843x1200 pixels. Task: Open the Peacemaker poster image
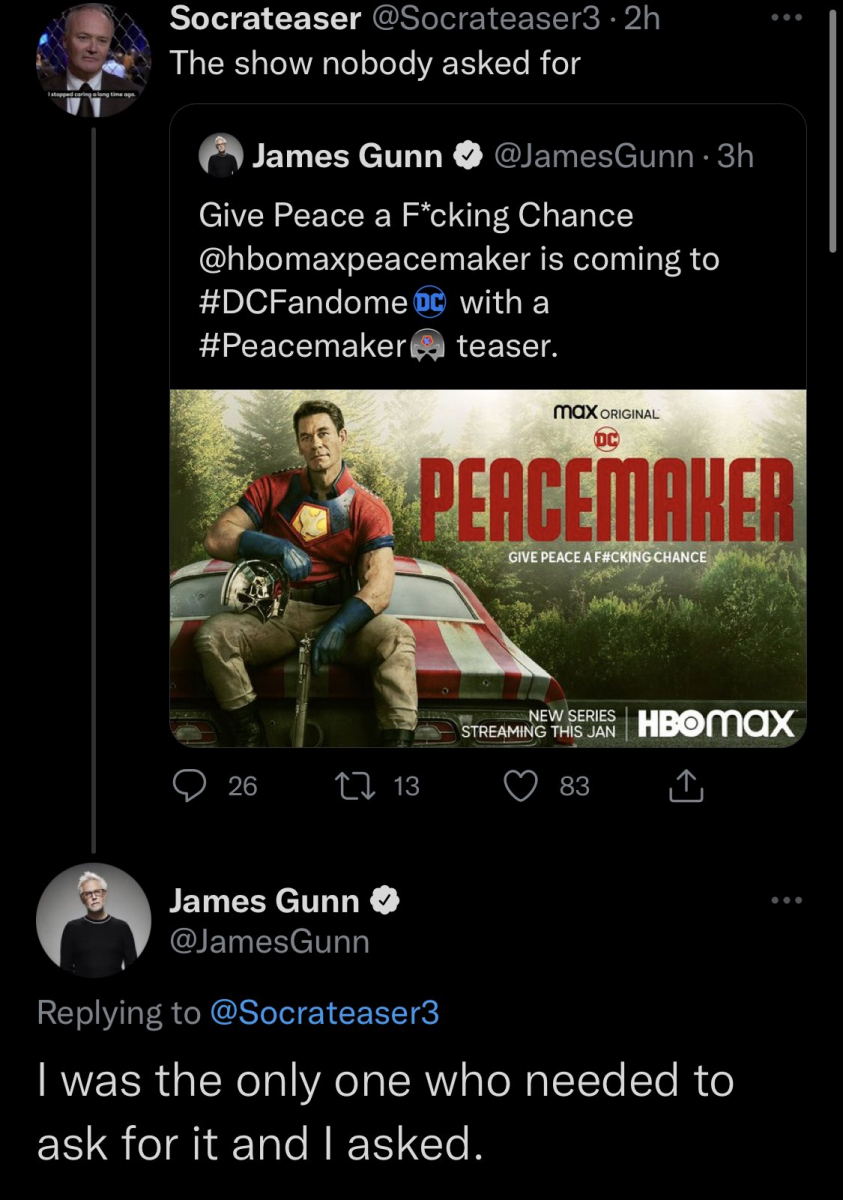click(488, 567)
